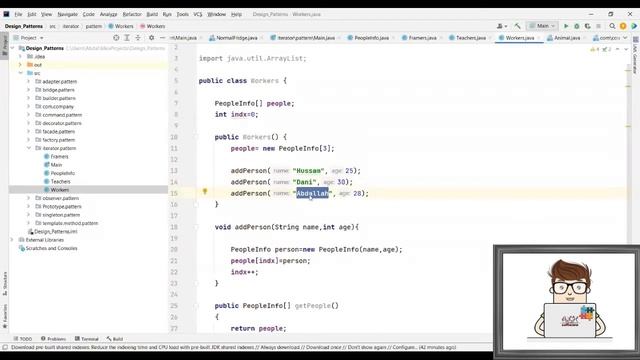
Task: Open the Structure vertical side tab
Action: coord(4,284)
